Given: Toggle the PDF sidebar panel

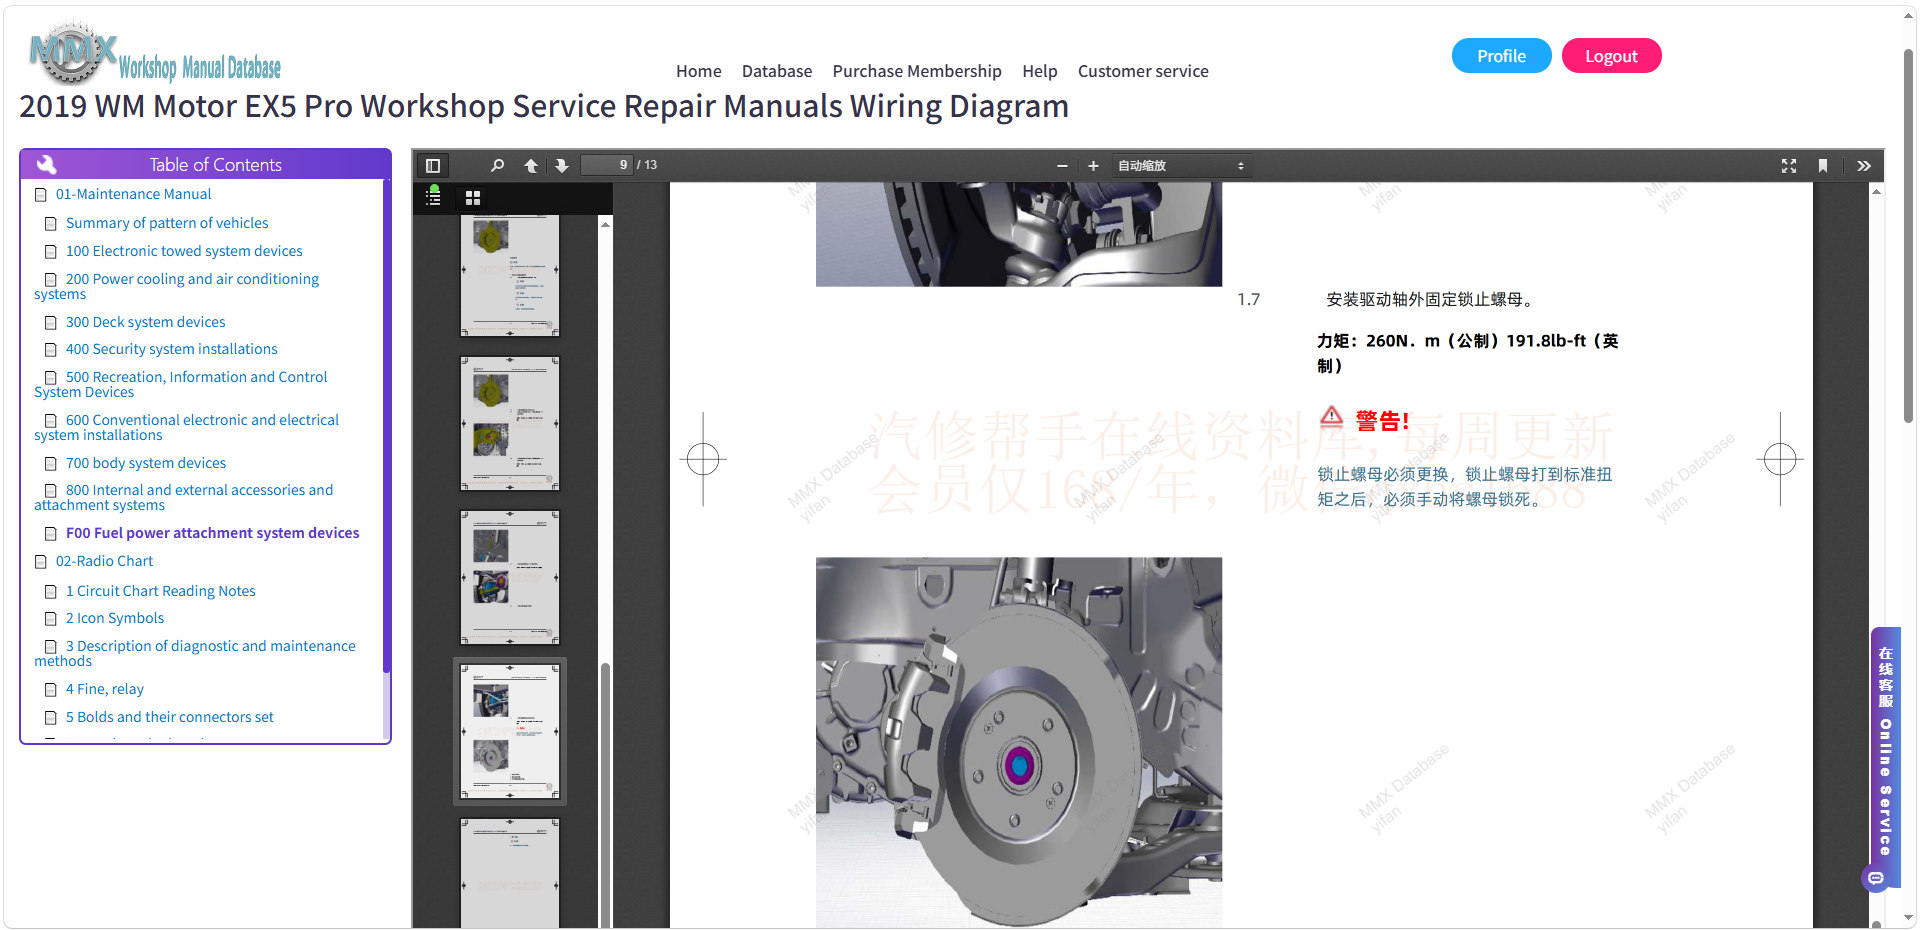Looking at the screenshot, I should tap(433, 166).
